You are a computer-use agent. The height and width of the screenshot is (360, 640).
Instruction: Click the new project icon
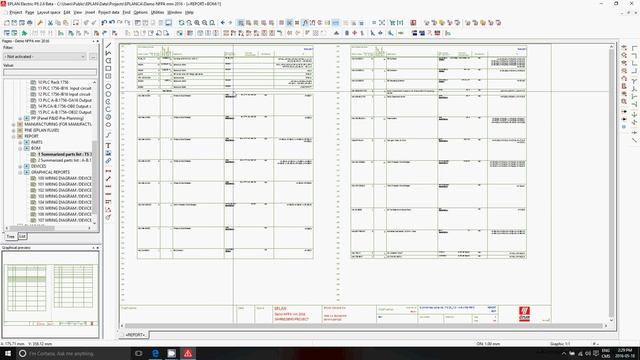[7, 23]
